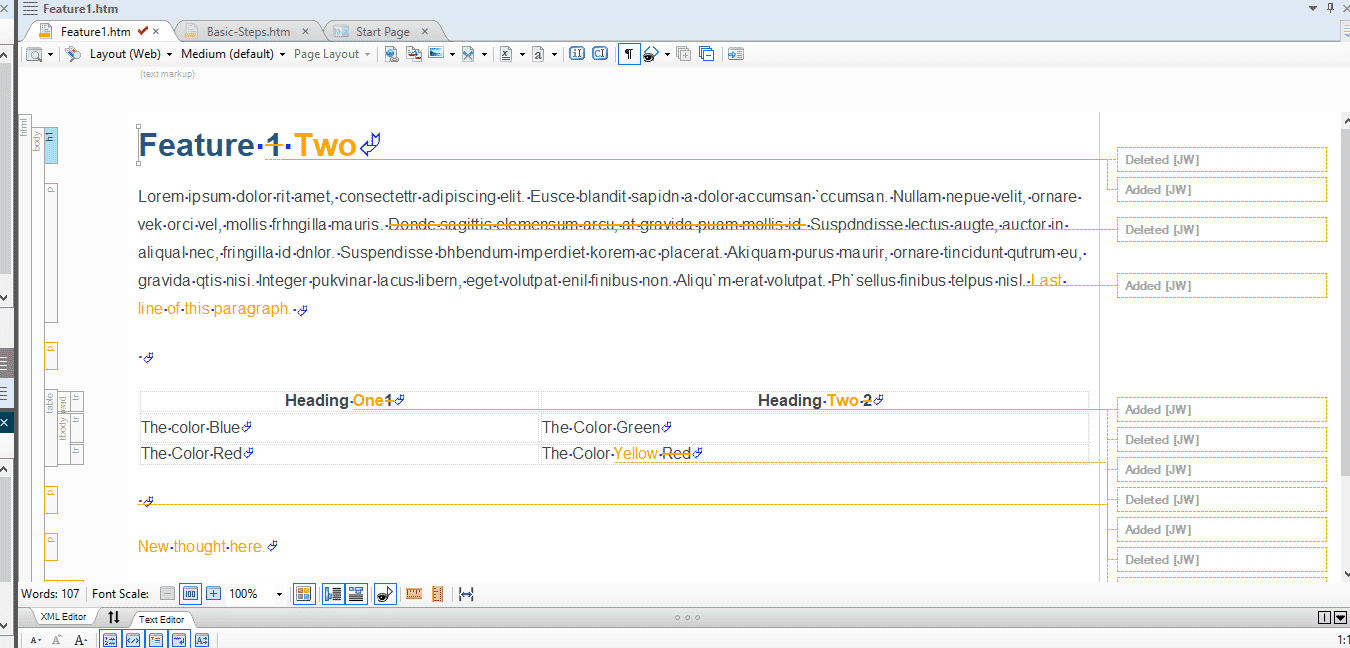The height and width of the screenshot is (648, 1350).
Task: Click the grayed stacked pages icon
Action: click(x=684, y=54)
